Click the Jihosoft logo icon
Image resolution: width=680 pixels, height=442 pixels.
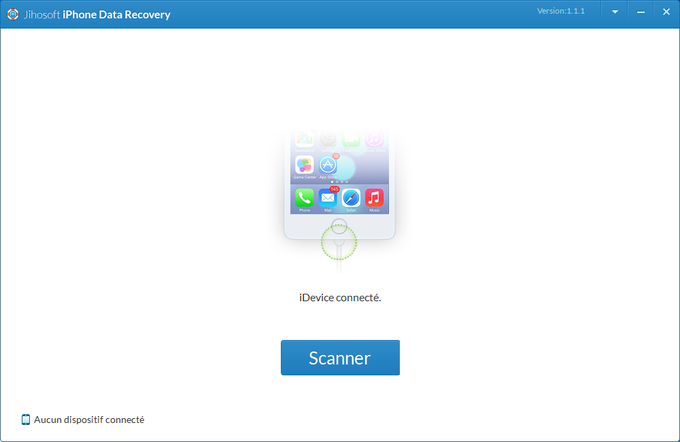tap(13, 14)
